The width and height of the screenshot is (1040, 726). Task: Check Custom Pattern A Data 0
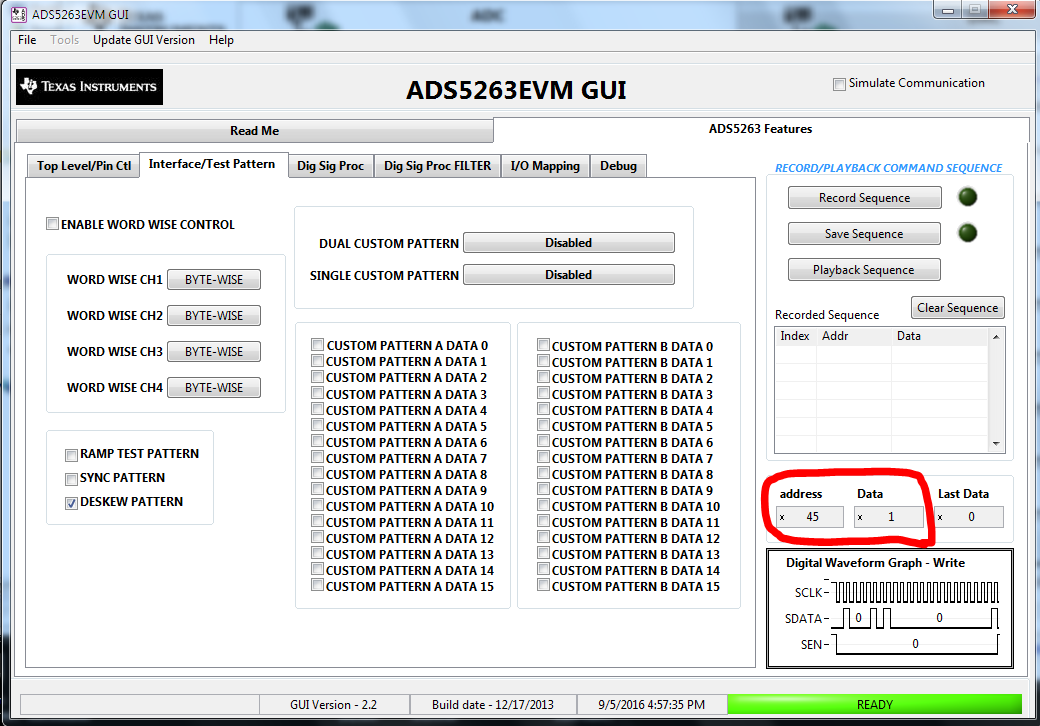coord(318,345)
